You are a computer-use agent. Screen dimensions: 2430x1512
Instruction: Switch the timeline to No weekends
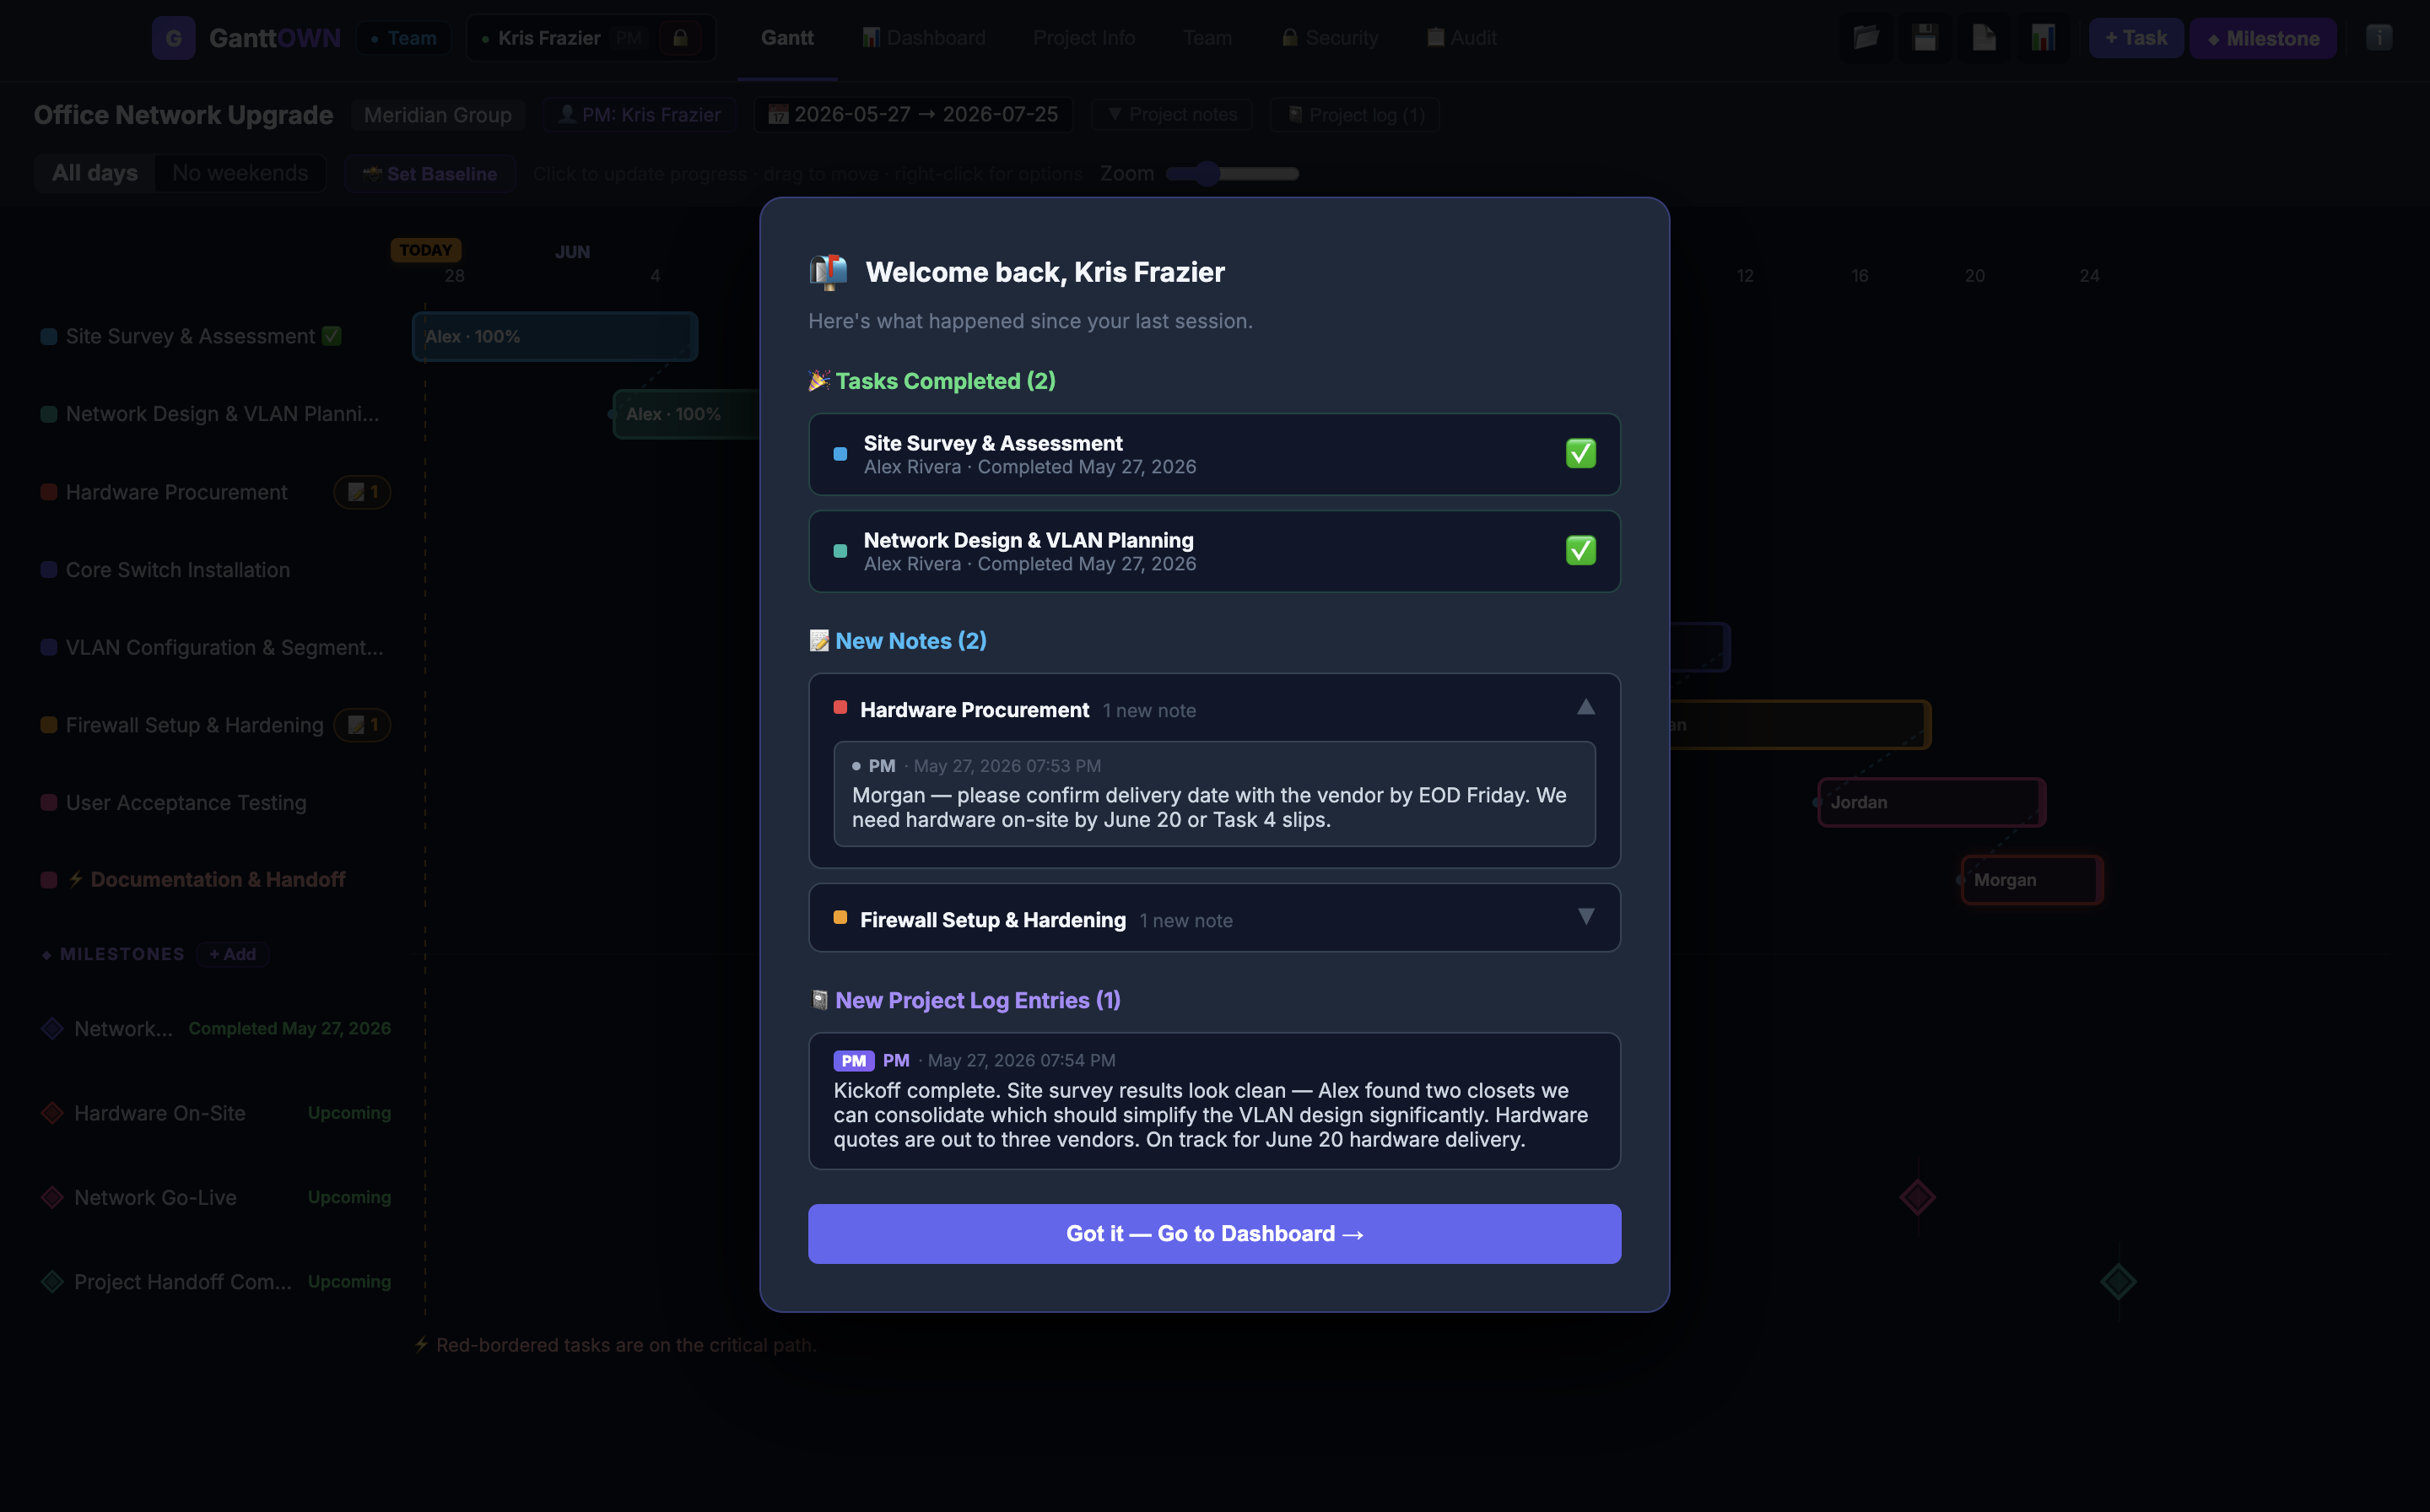240,173
